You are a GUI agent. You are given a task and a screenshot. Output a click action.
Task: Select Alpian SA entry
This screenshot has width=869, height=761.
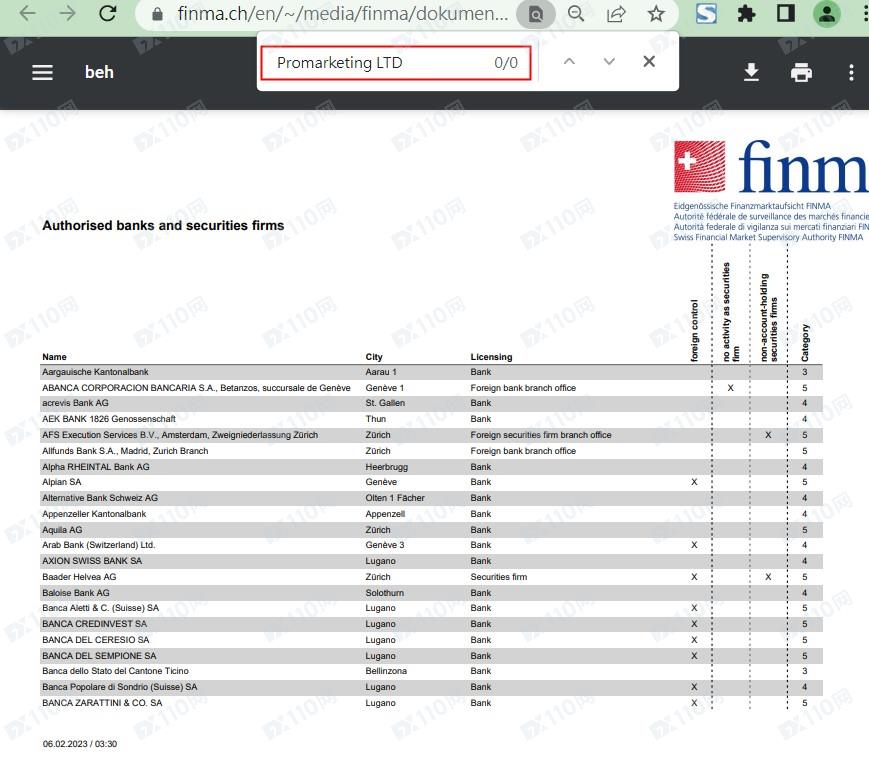pyautogui.click(x=62, y=482)
